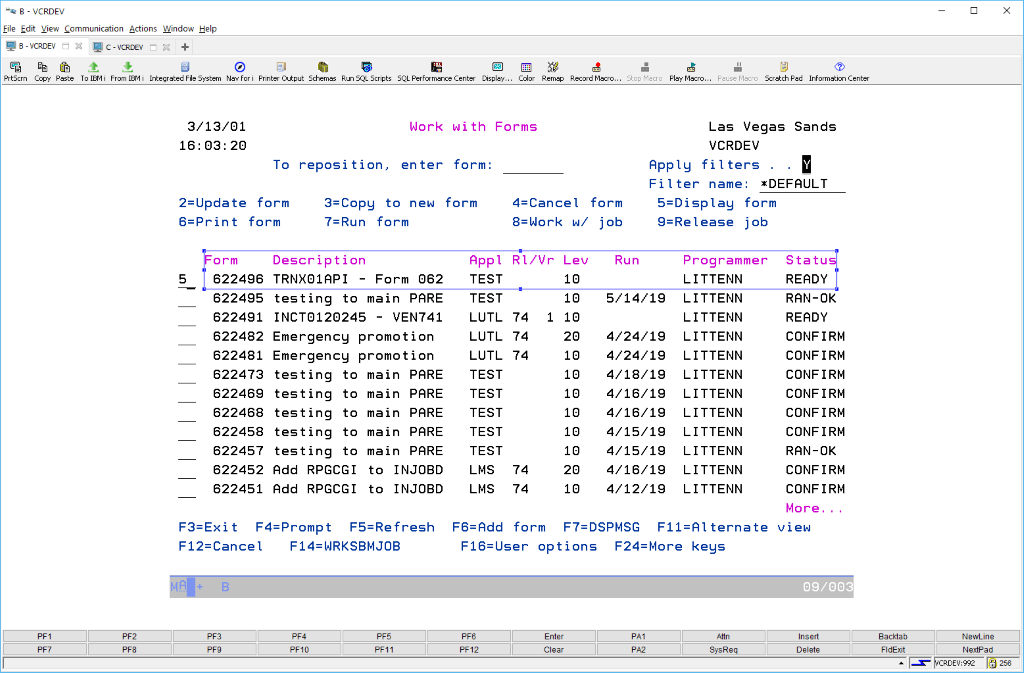Click the PA1 keypad button
Screen dimensions: 1024x673
[x=639, y=636]
